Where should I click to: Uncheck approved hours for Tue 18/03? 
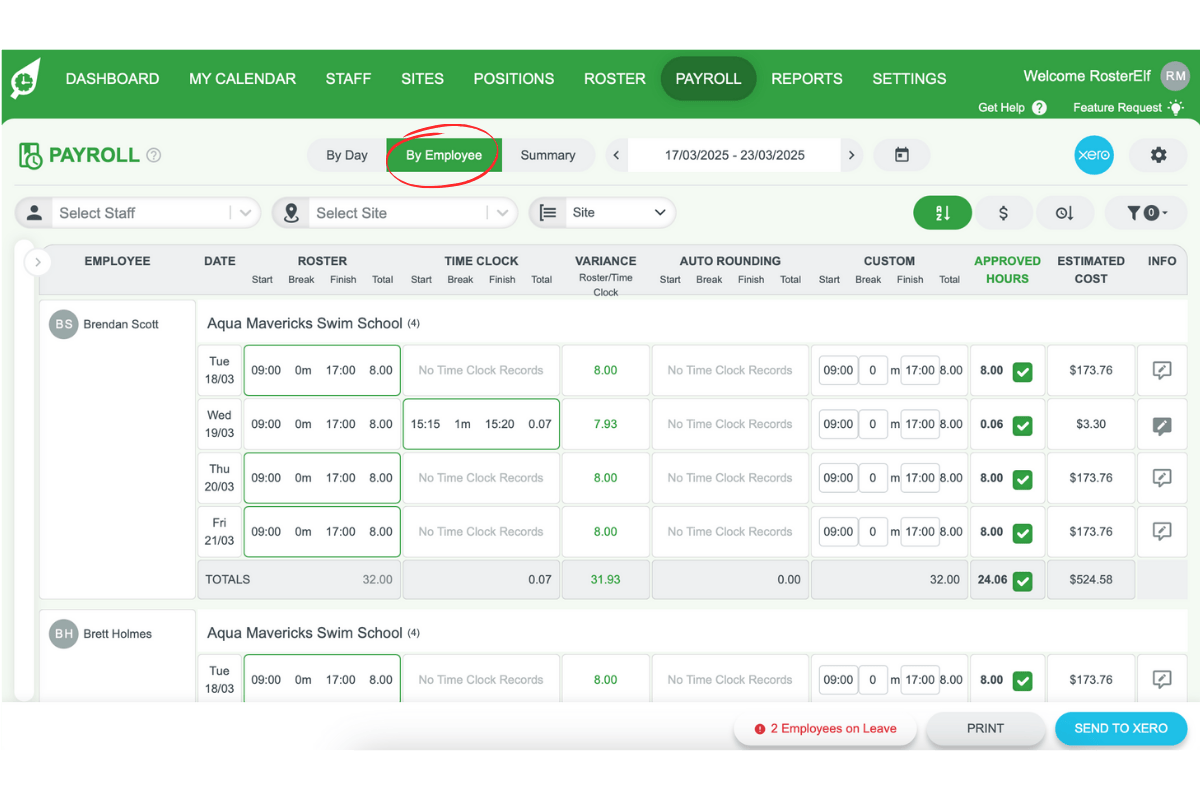tap(1022, 370)
